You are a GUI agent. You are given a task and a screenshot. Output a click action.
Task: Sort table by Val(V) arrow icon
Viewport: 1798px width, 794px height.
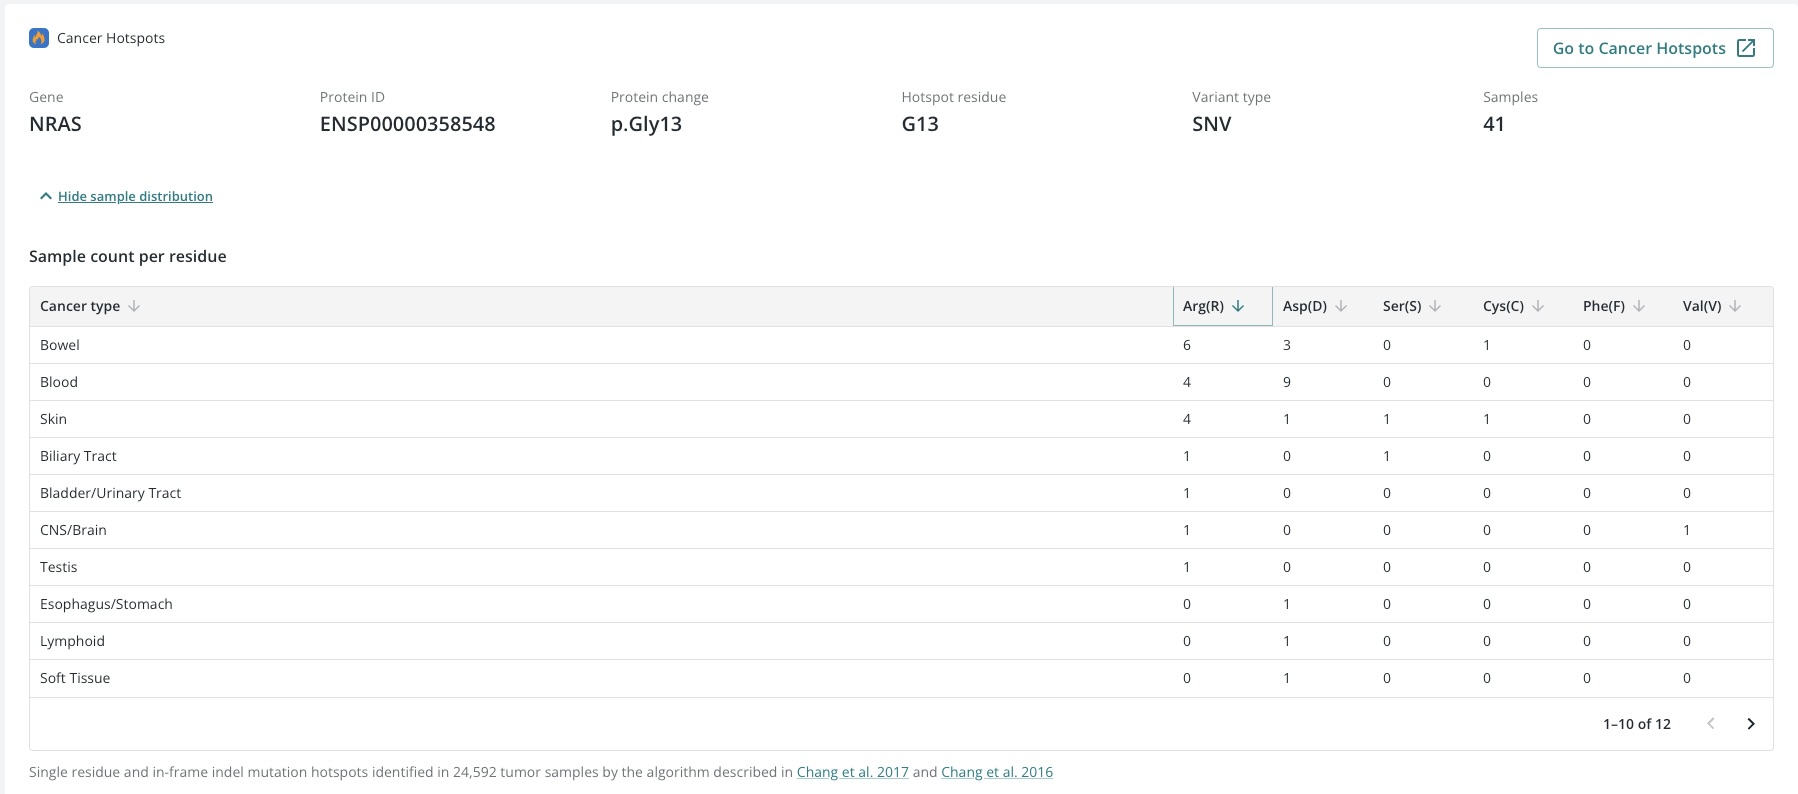coord(1735,306)
